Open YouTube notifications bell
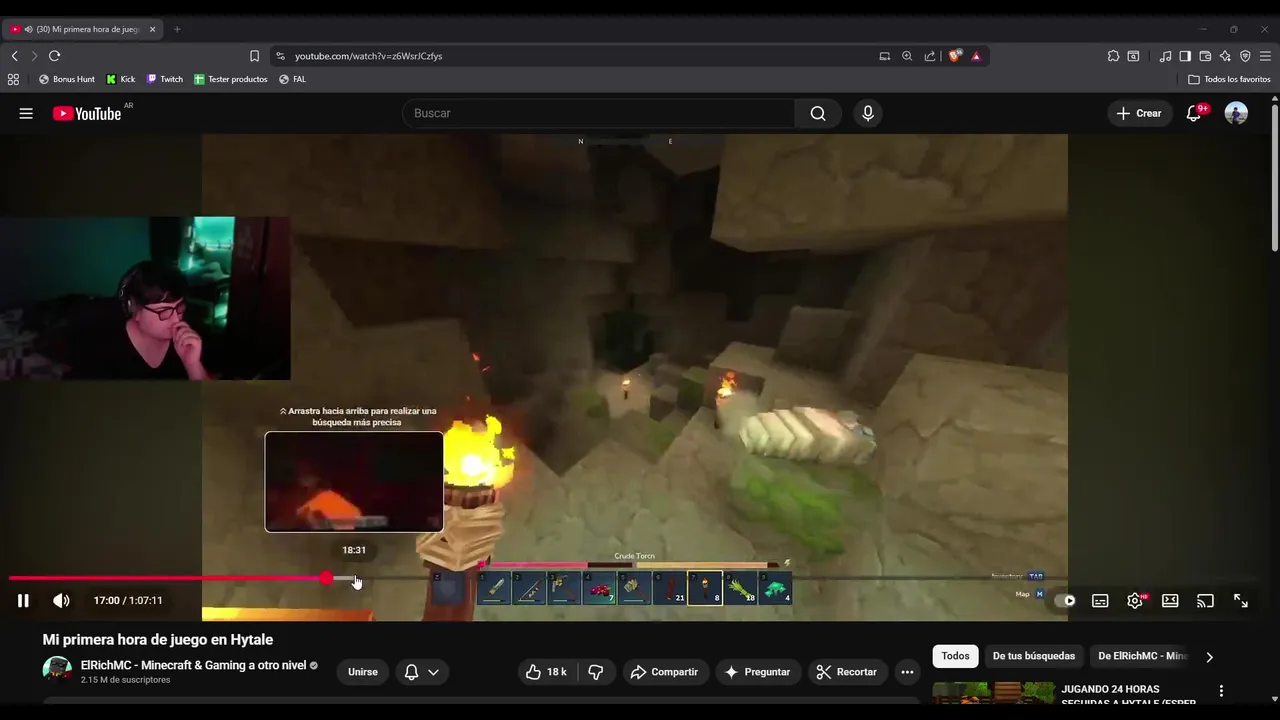 pyautogui.click(x=1194, y=113)
